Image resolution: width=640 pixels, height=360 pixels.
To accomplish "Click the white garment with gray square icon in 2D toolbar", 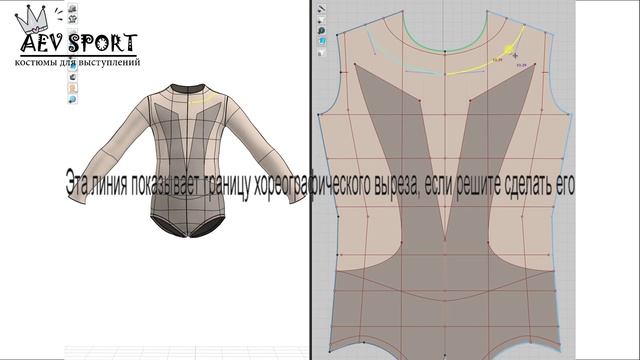I will click(x=322, y=52).
